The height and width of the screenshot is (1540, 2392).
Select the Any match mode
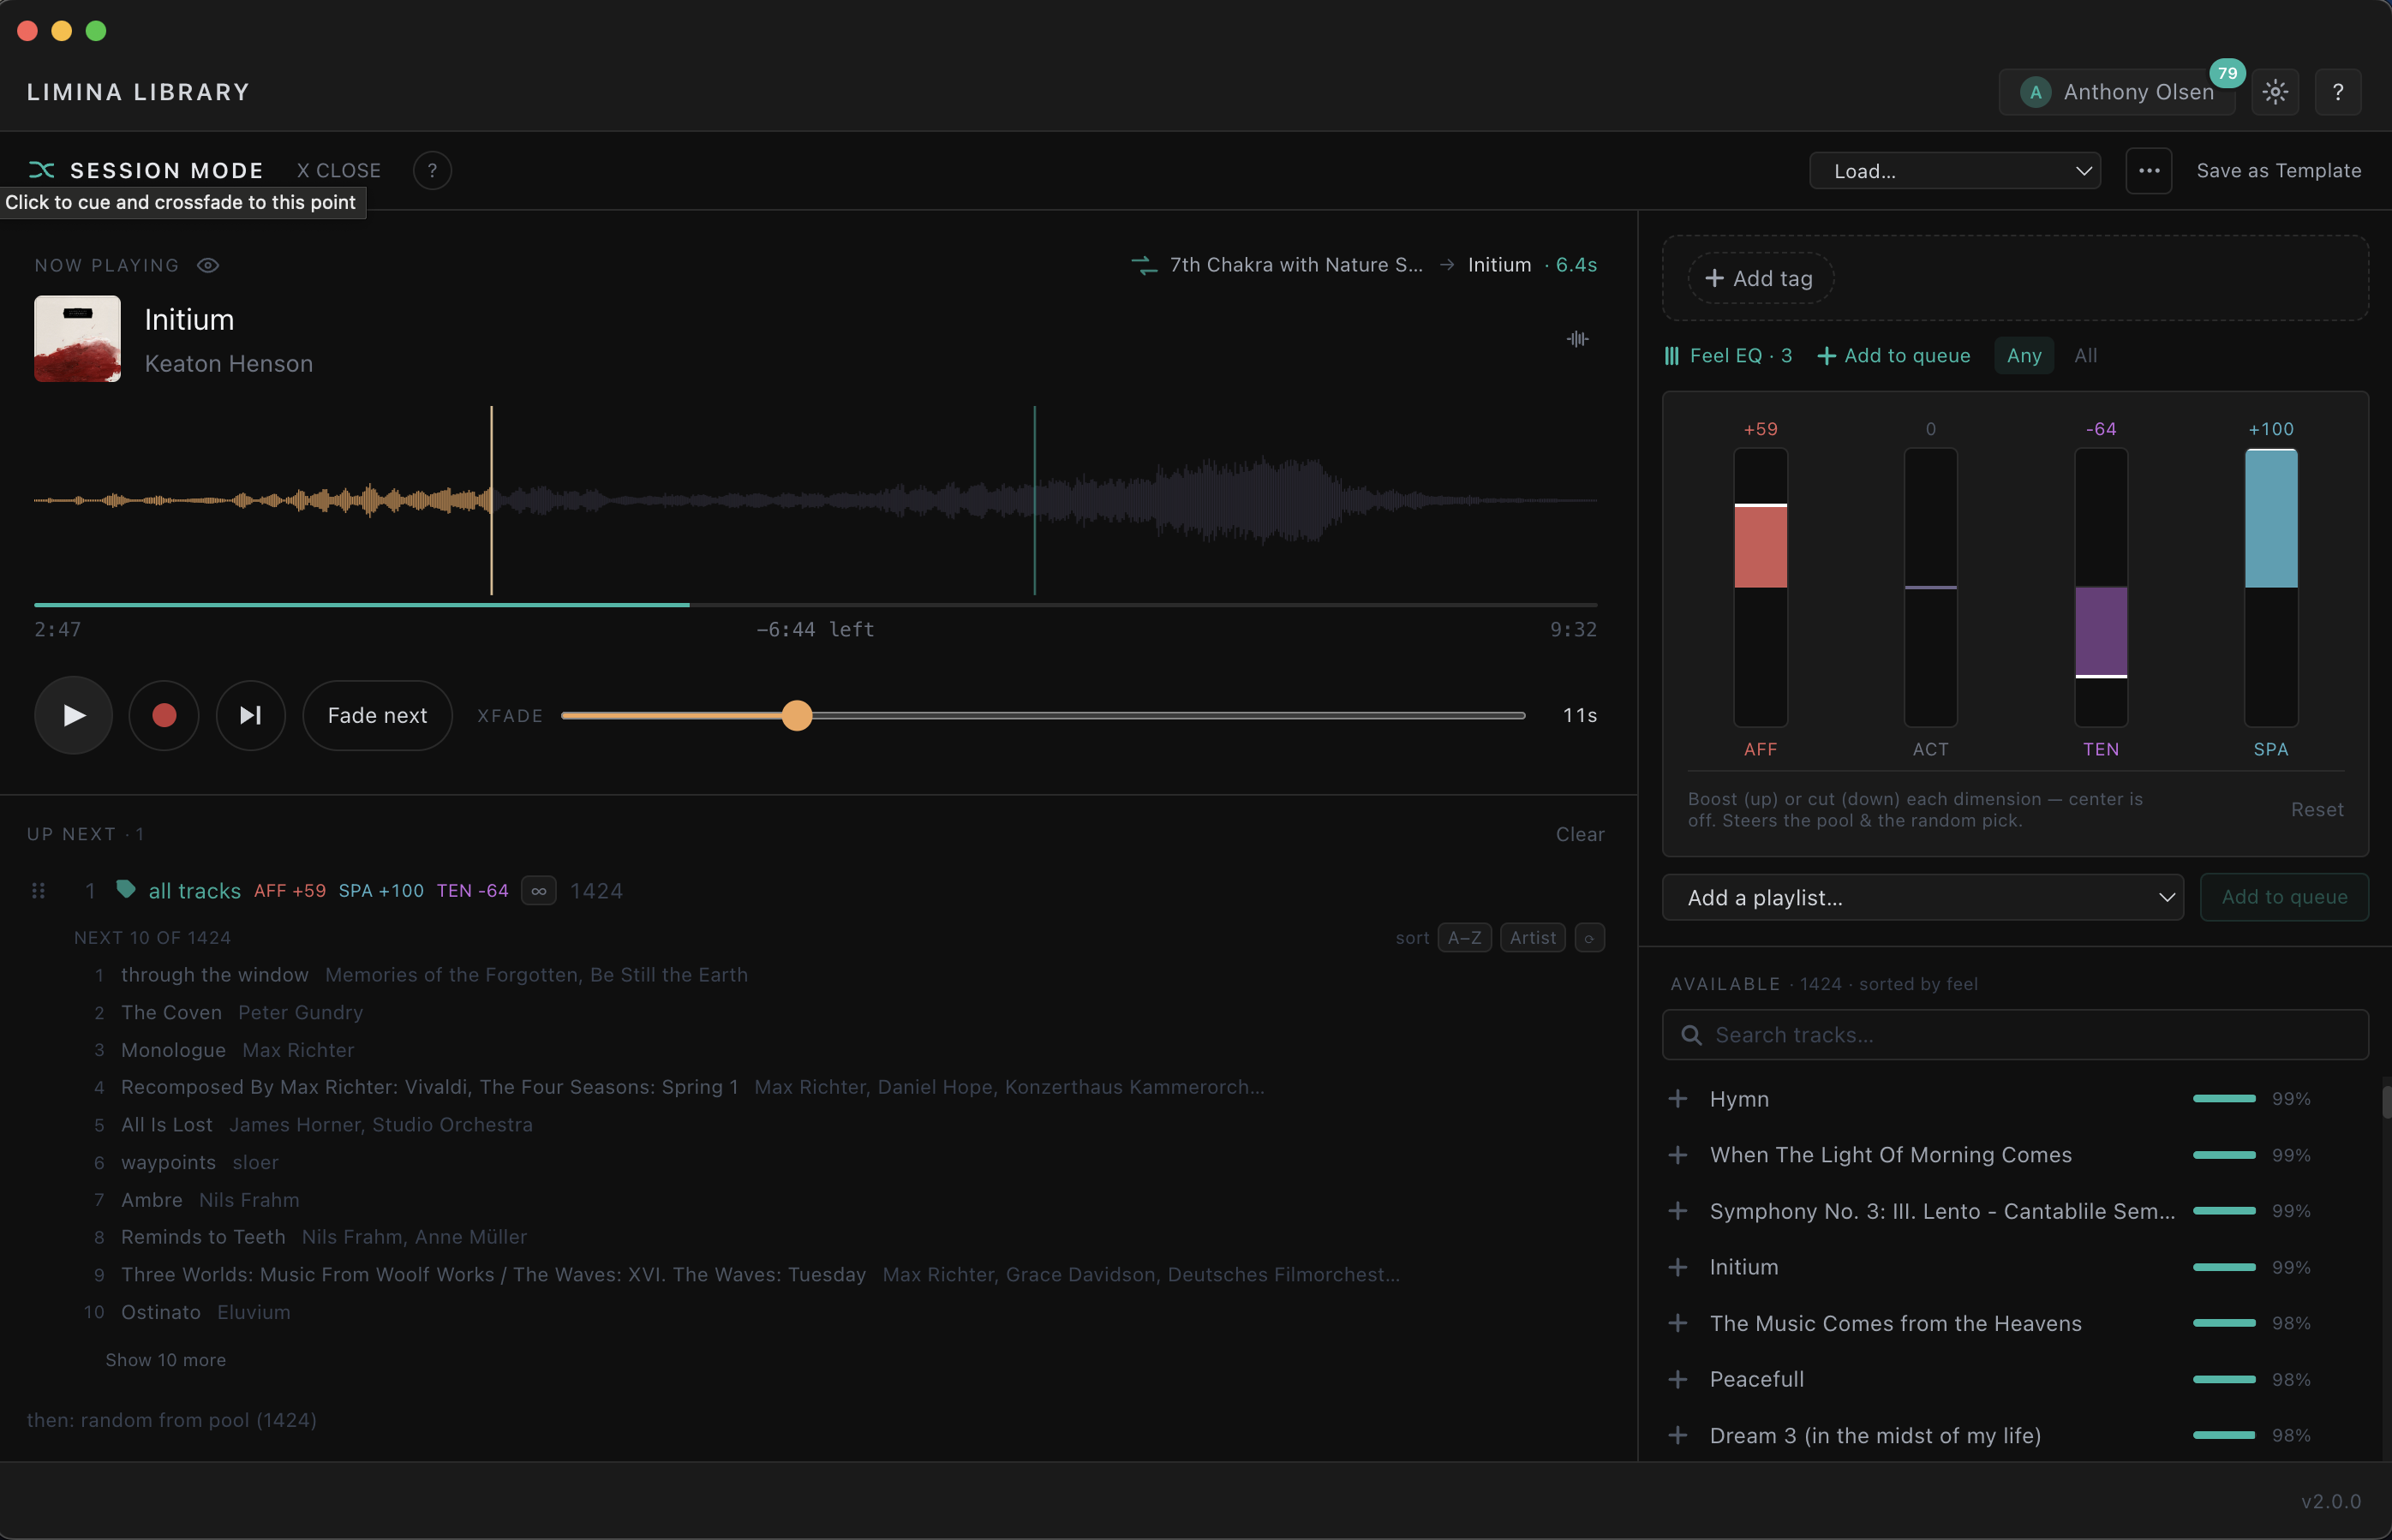click(x=2024, y=356)
